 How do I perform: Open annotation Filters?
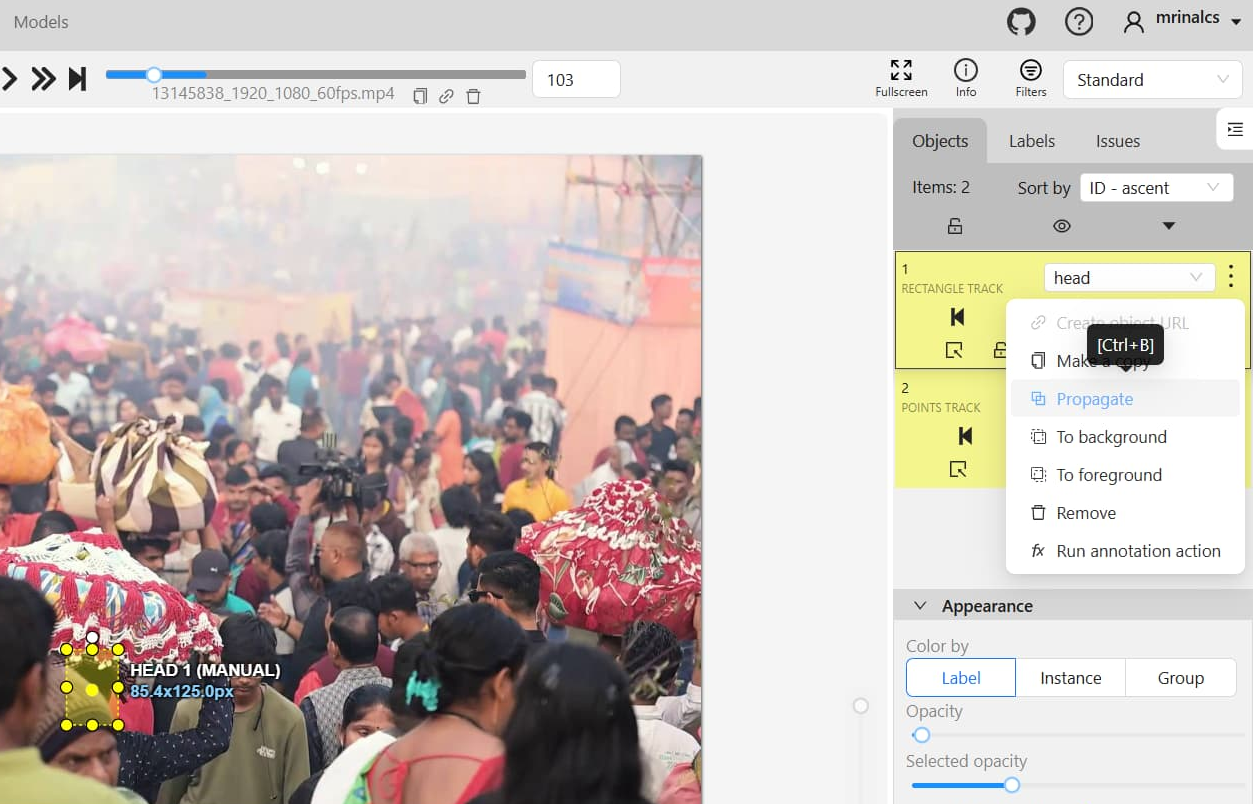pos(1030,78)
